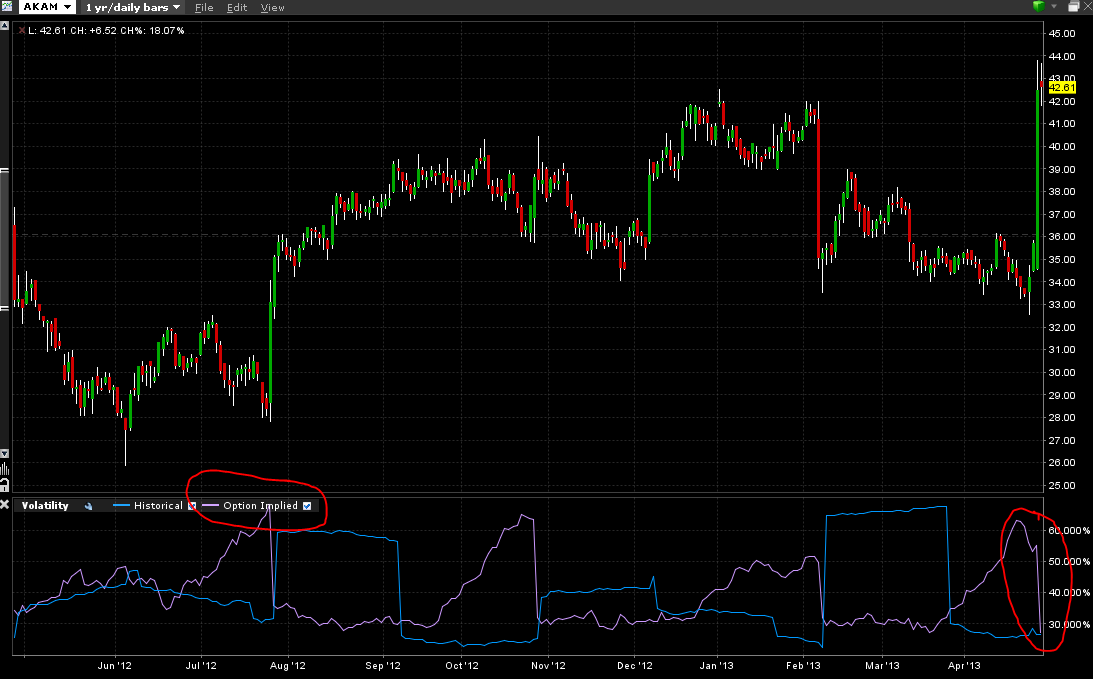Click the 60.000% volatility axis label
Screen dimensions: 1093x679
pos(1069,531)
